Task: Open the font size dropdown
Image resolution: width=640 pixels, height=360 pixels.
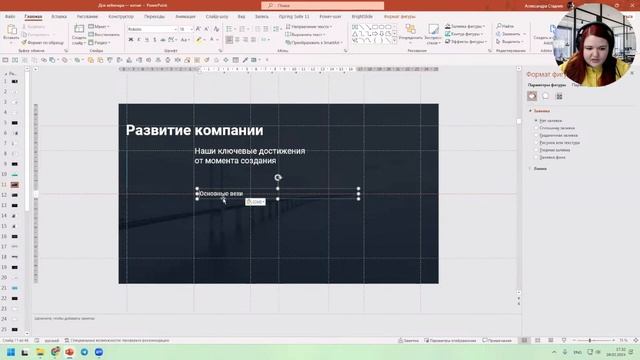Action: pos(191,29)
